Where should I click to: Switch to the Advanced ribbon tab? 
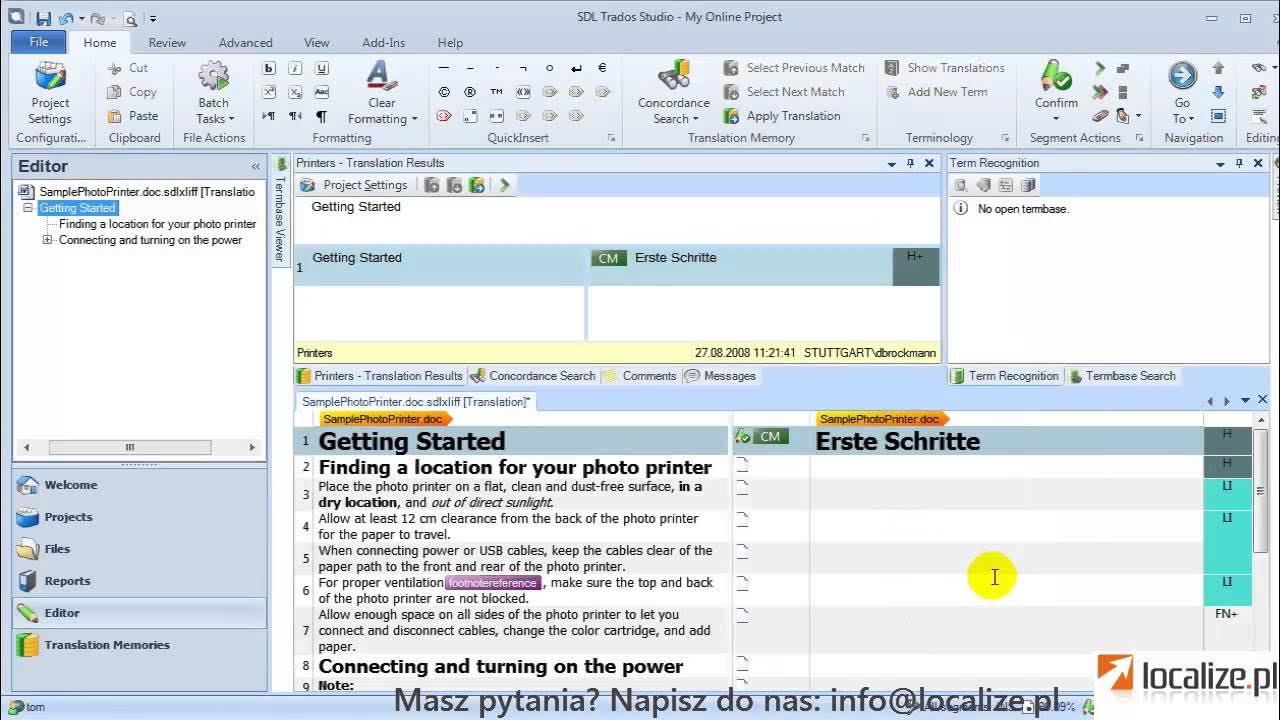(x=245, y=43)
